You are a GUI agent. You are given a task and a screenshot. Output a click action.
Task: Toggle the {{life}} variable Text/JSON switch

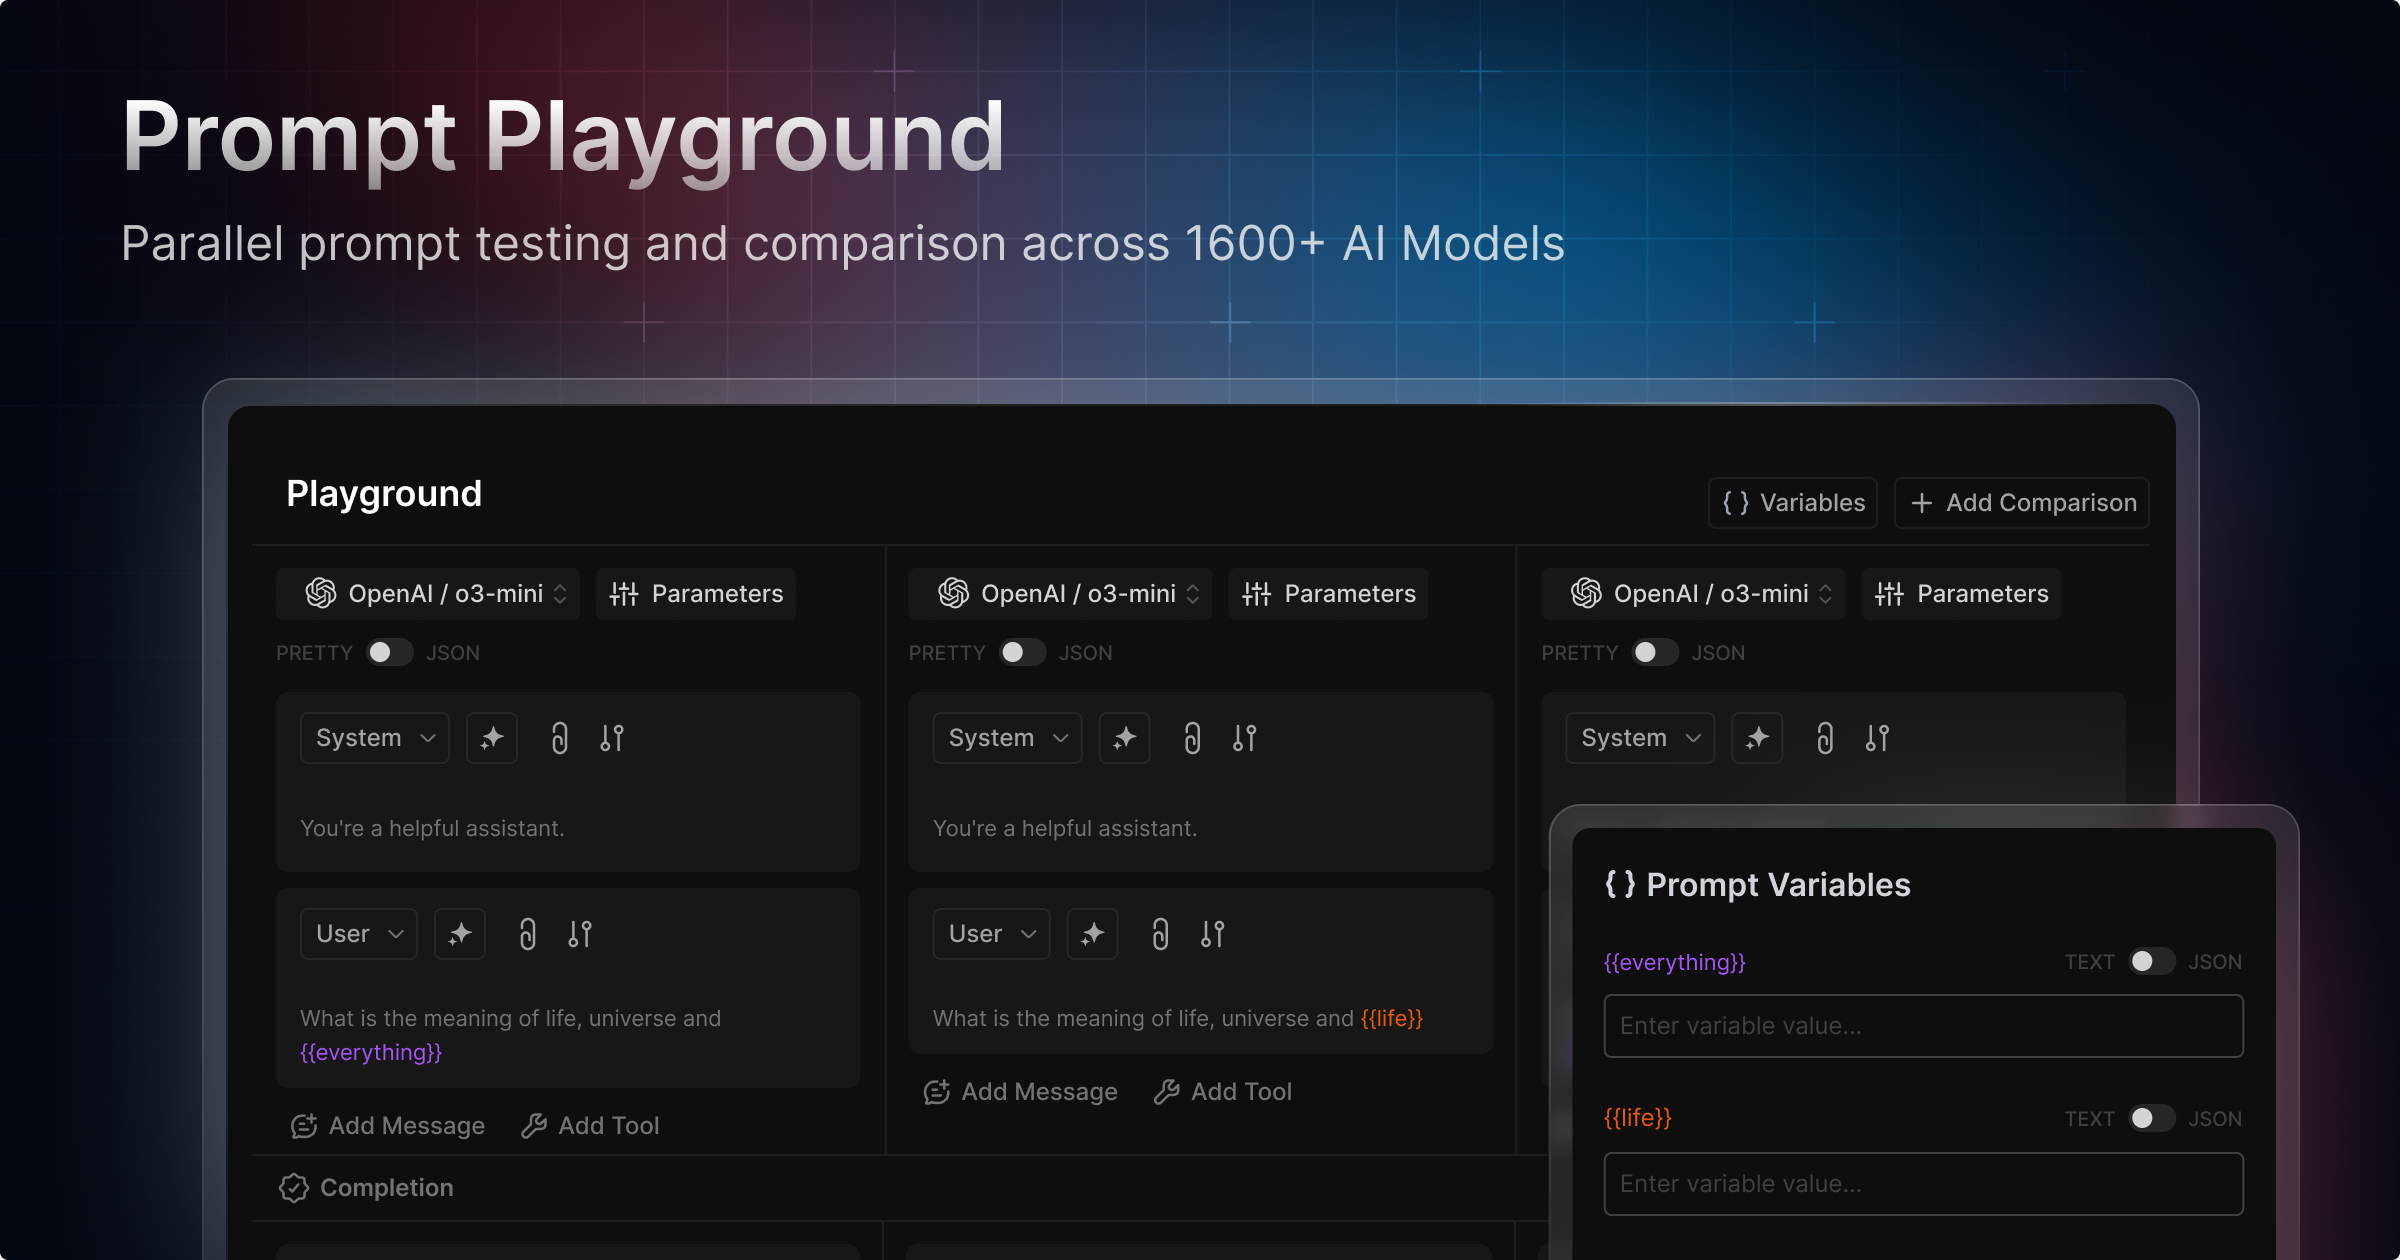click(2150, 1118)
